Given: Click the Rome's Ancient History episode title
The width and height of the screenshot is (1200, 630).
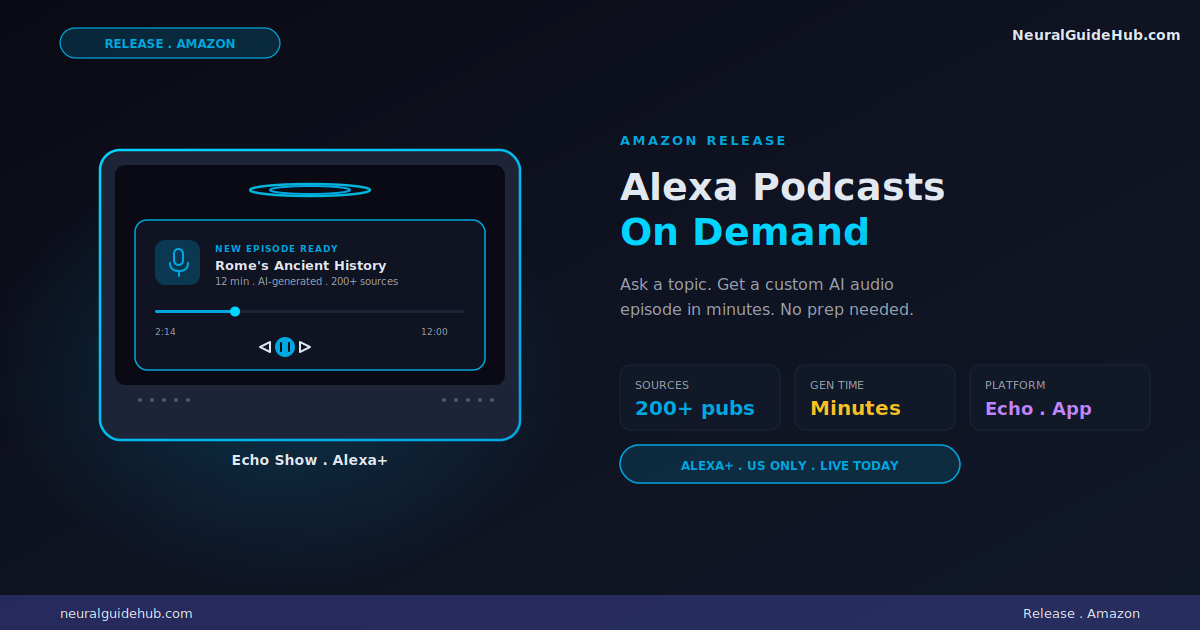Looking at the screenshot, I should 300,266.
